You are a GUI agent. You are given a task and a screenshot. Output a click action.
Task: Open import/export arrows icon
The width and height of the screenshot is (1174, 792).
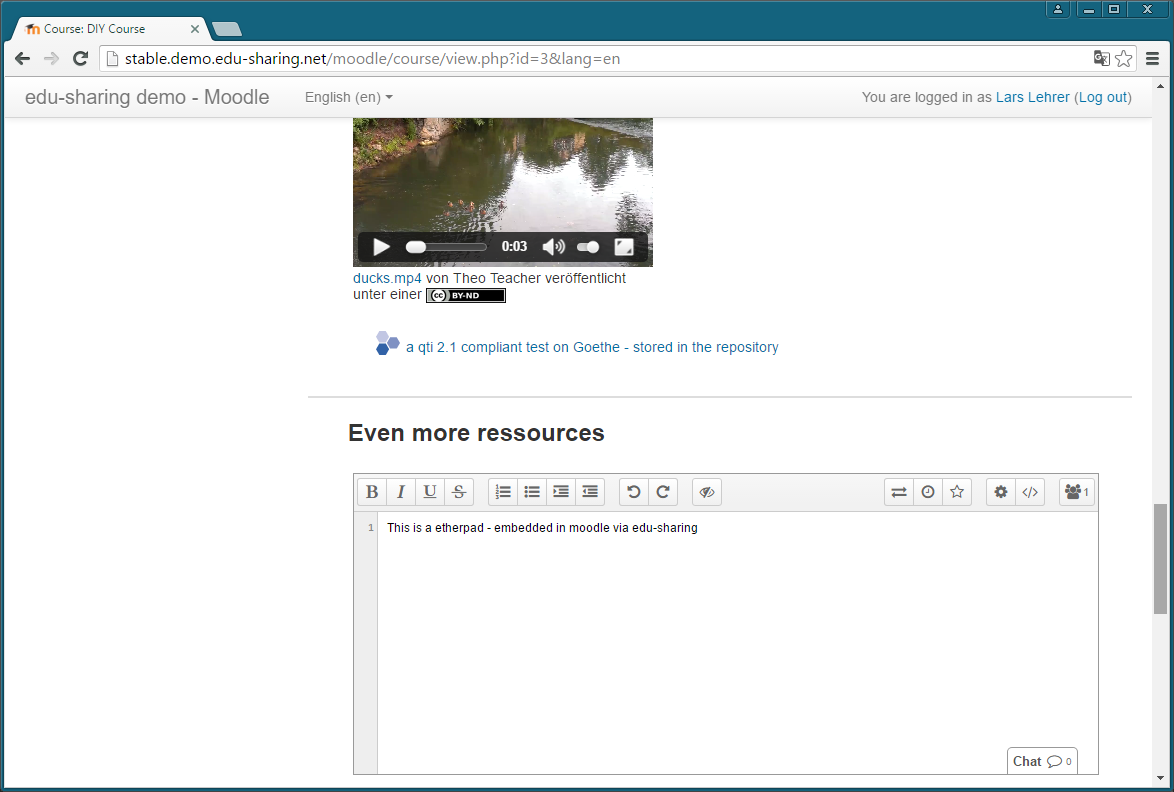point(898,492)
